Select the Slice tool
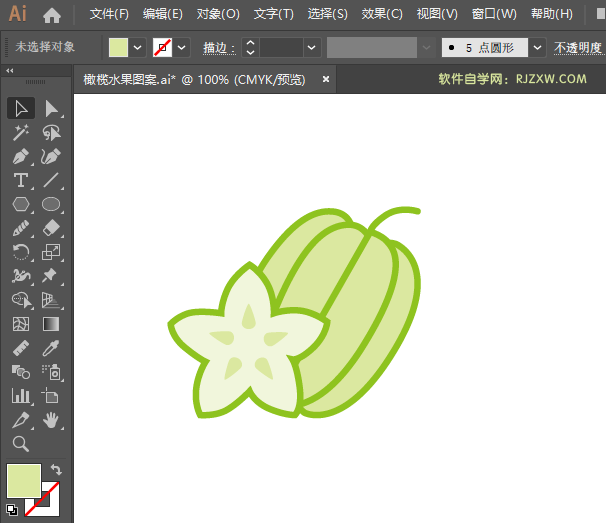Viewport: 606px width, 523px height. click(x=21, y=420)
